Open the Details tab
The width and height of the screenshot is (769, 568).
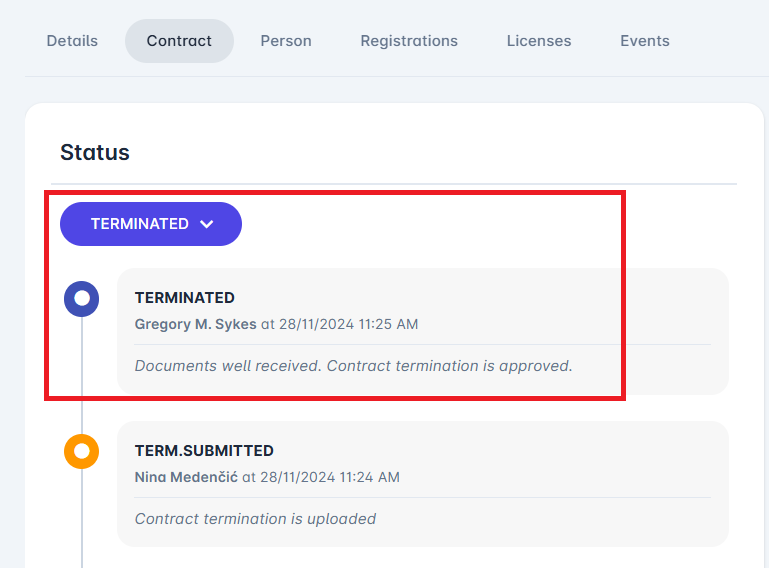(72, 41)
